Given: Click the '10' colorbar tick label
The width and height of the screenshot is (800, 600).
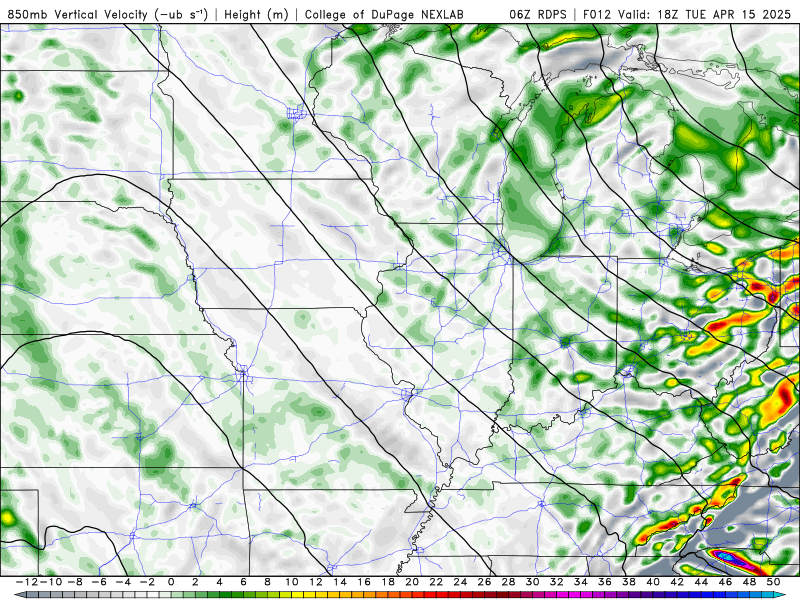Looking at the screenshot, I should pos(291,582).
